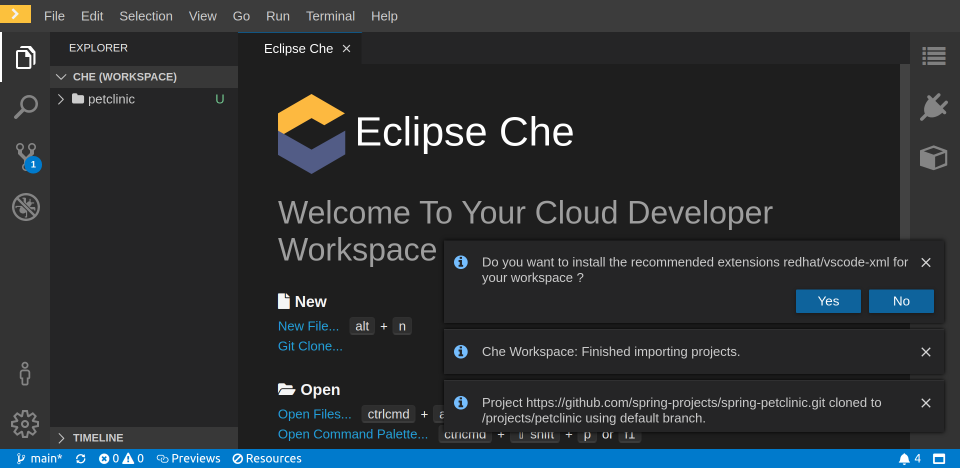Click the U git status on petclinic
Screen dimensions: 960x468
pyautogui.click(x=220, y=99)
